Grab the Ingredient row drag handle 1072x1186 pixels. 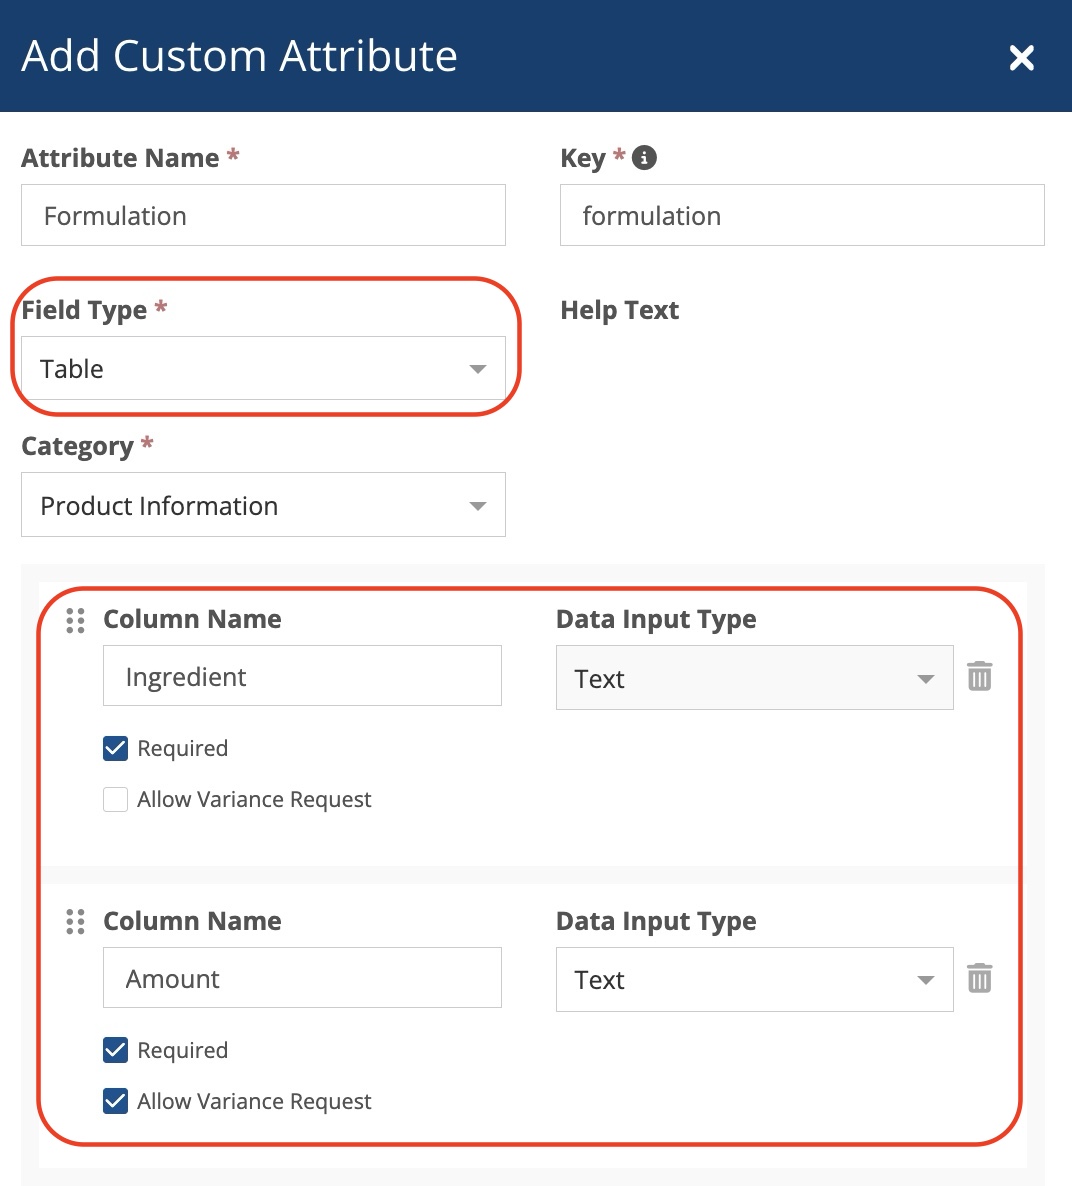[75, 621]
